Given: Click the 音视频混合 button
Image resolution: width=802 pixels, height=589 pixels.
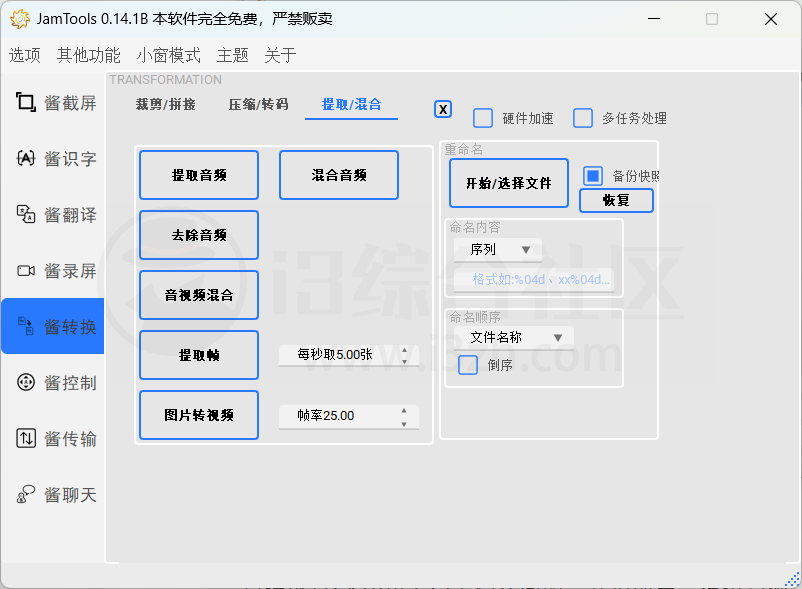Looking at the screenshot, I should (x=199, y=295).
